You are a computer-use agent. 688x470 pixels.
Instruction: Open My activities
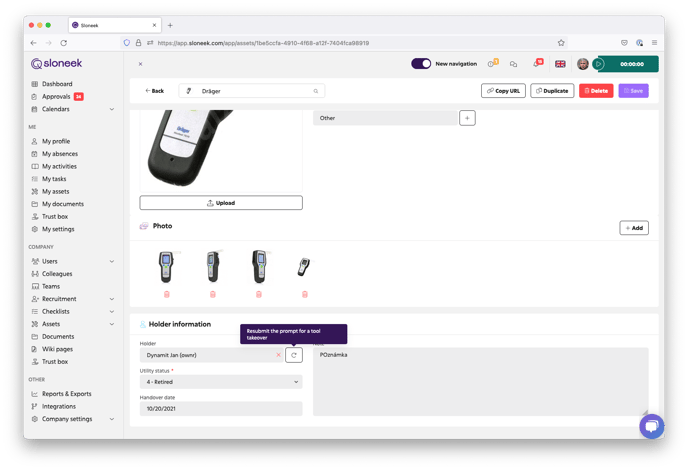59,166
